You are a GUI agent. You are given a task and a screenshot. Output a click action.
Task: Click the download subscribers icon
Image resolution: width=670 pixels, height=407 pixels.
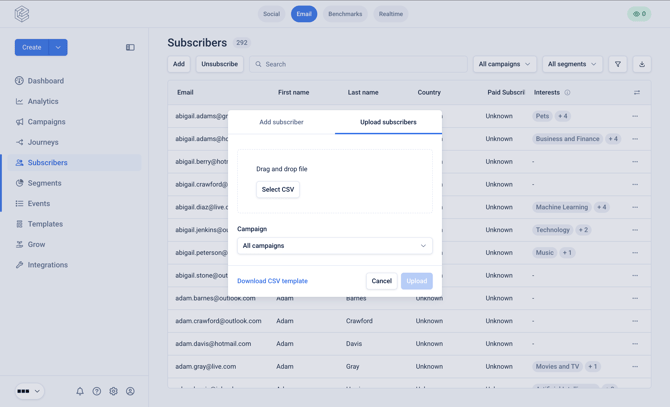click(x=642, y=64)
